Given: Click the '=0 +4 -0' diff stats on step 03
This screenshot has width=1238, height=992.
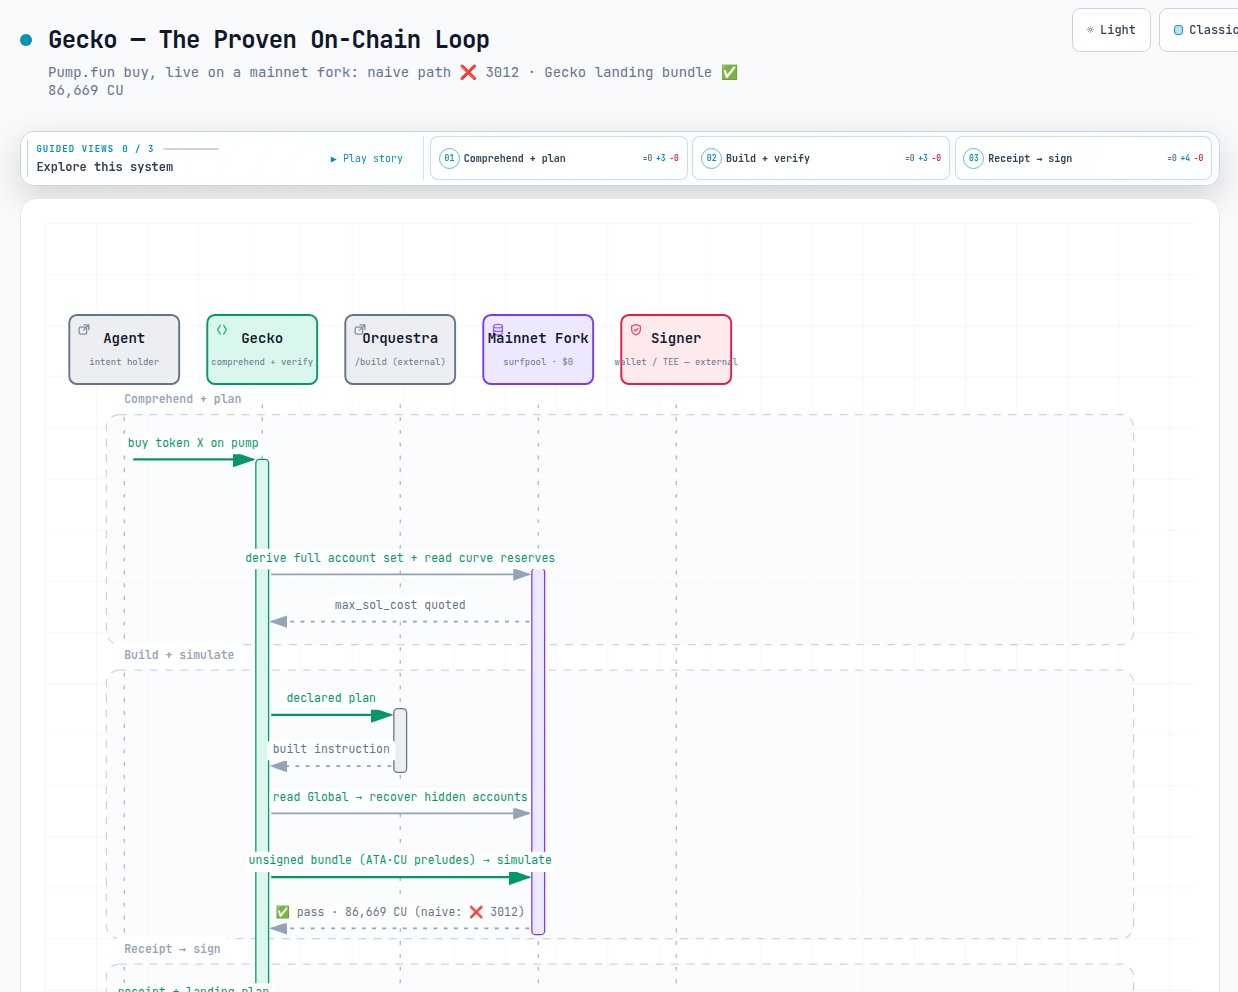Looking at the screenshot, I should (x=1185, y=158).
